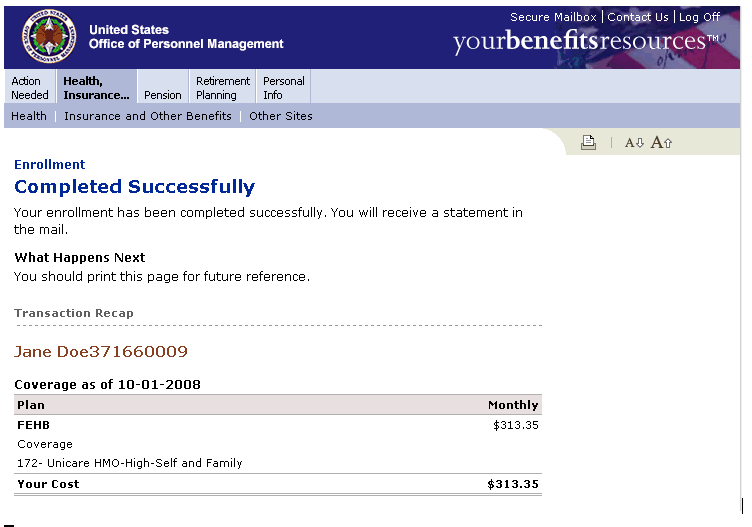Select the Health, Insurance tab
The width and height of the screenshot is (752, 527).
[96, 88]
